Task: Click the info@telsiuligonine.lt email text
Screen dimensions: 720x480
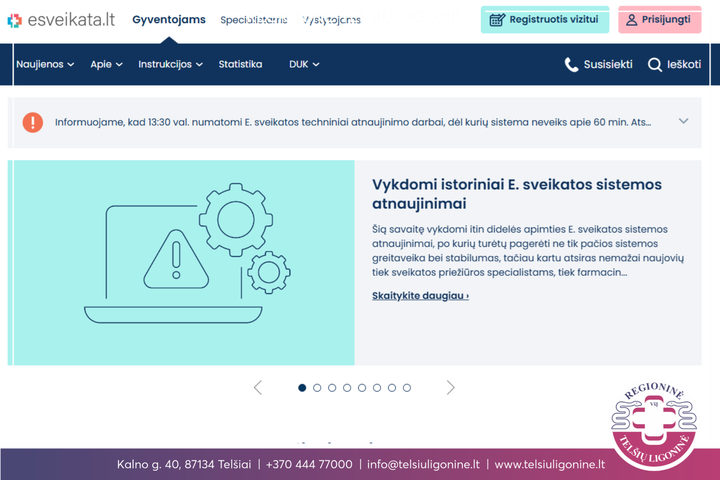Action: [x=423, y=464]
